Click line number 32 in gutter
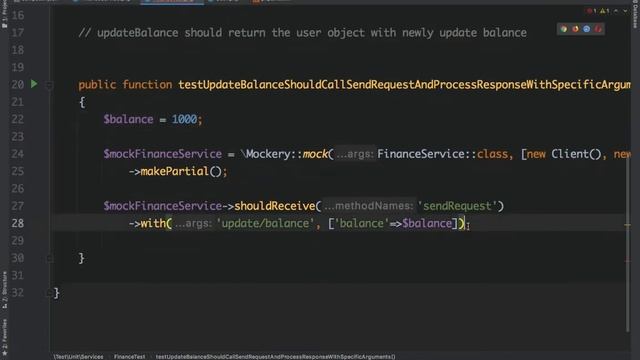Viewport: 640px width, 360px height. 18,293
